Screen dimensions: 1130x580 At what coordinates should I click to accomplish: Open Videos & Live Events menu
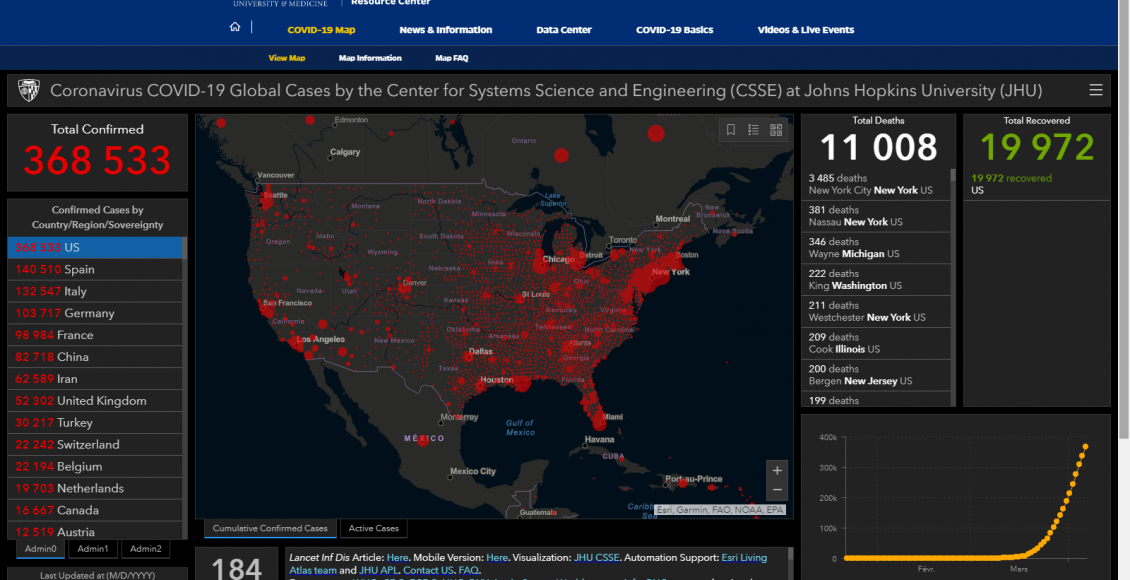pos(806,30)
